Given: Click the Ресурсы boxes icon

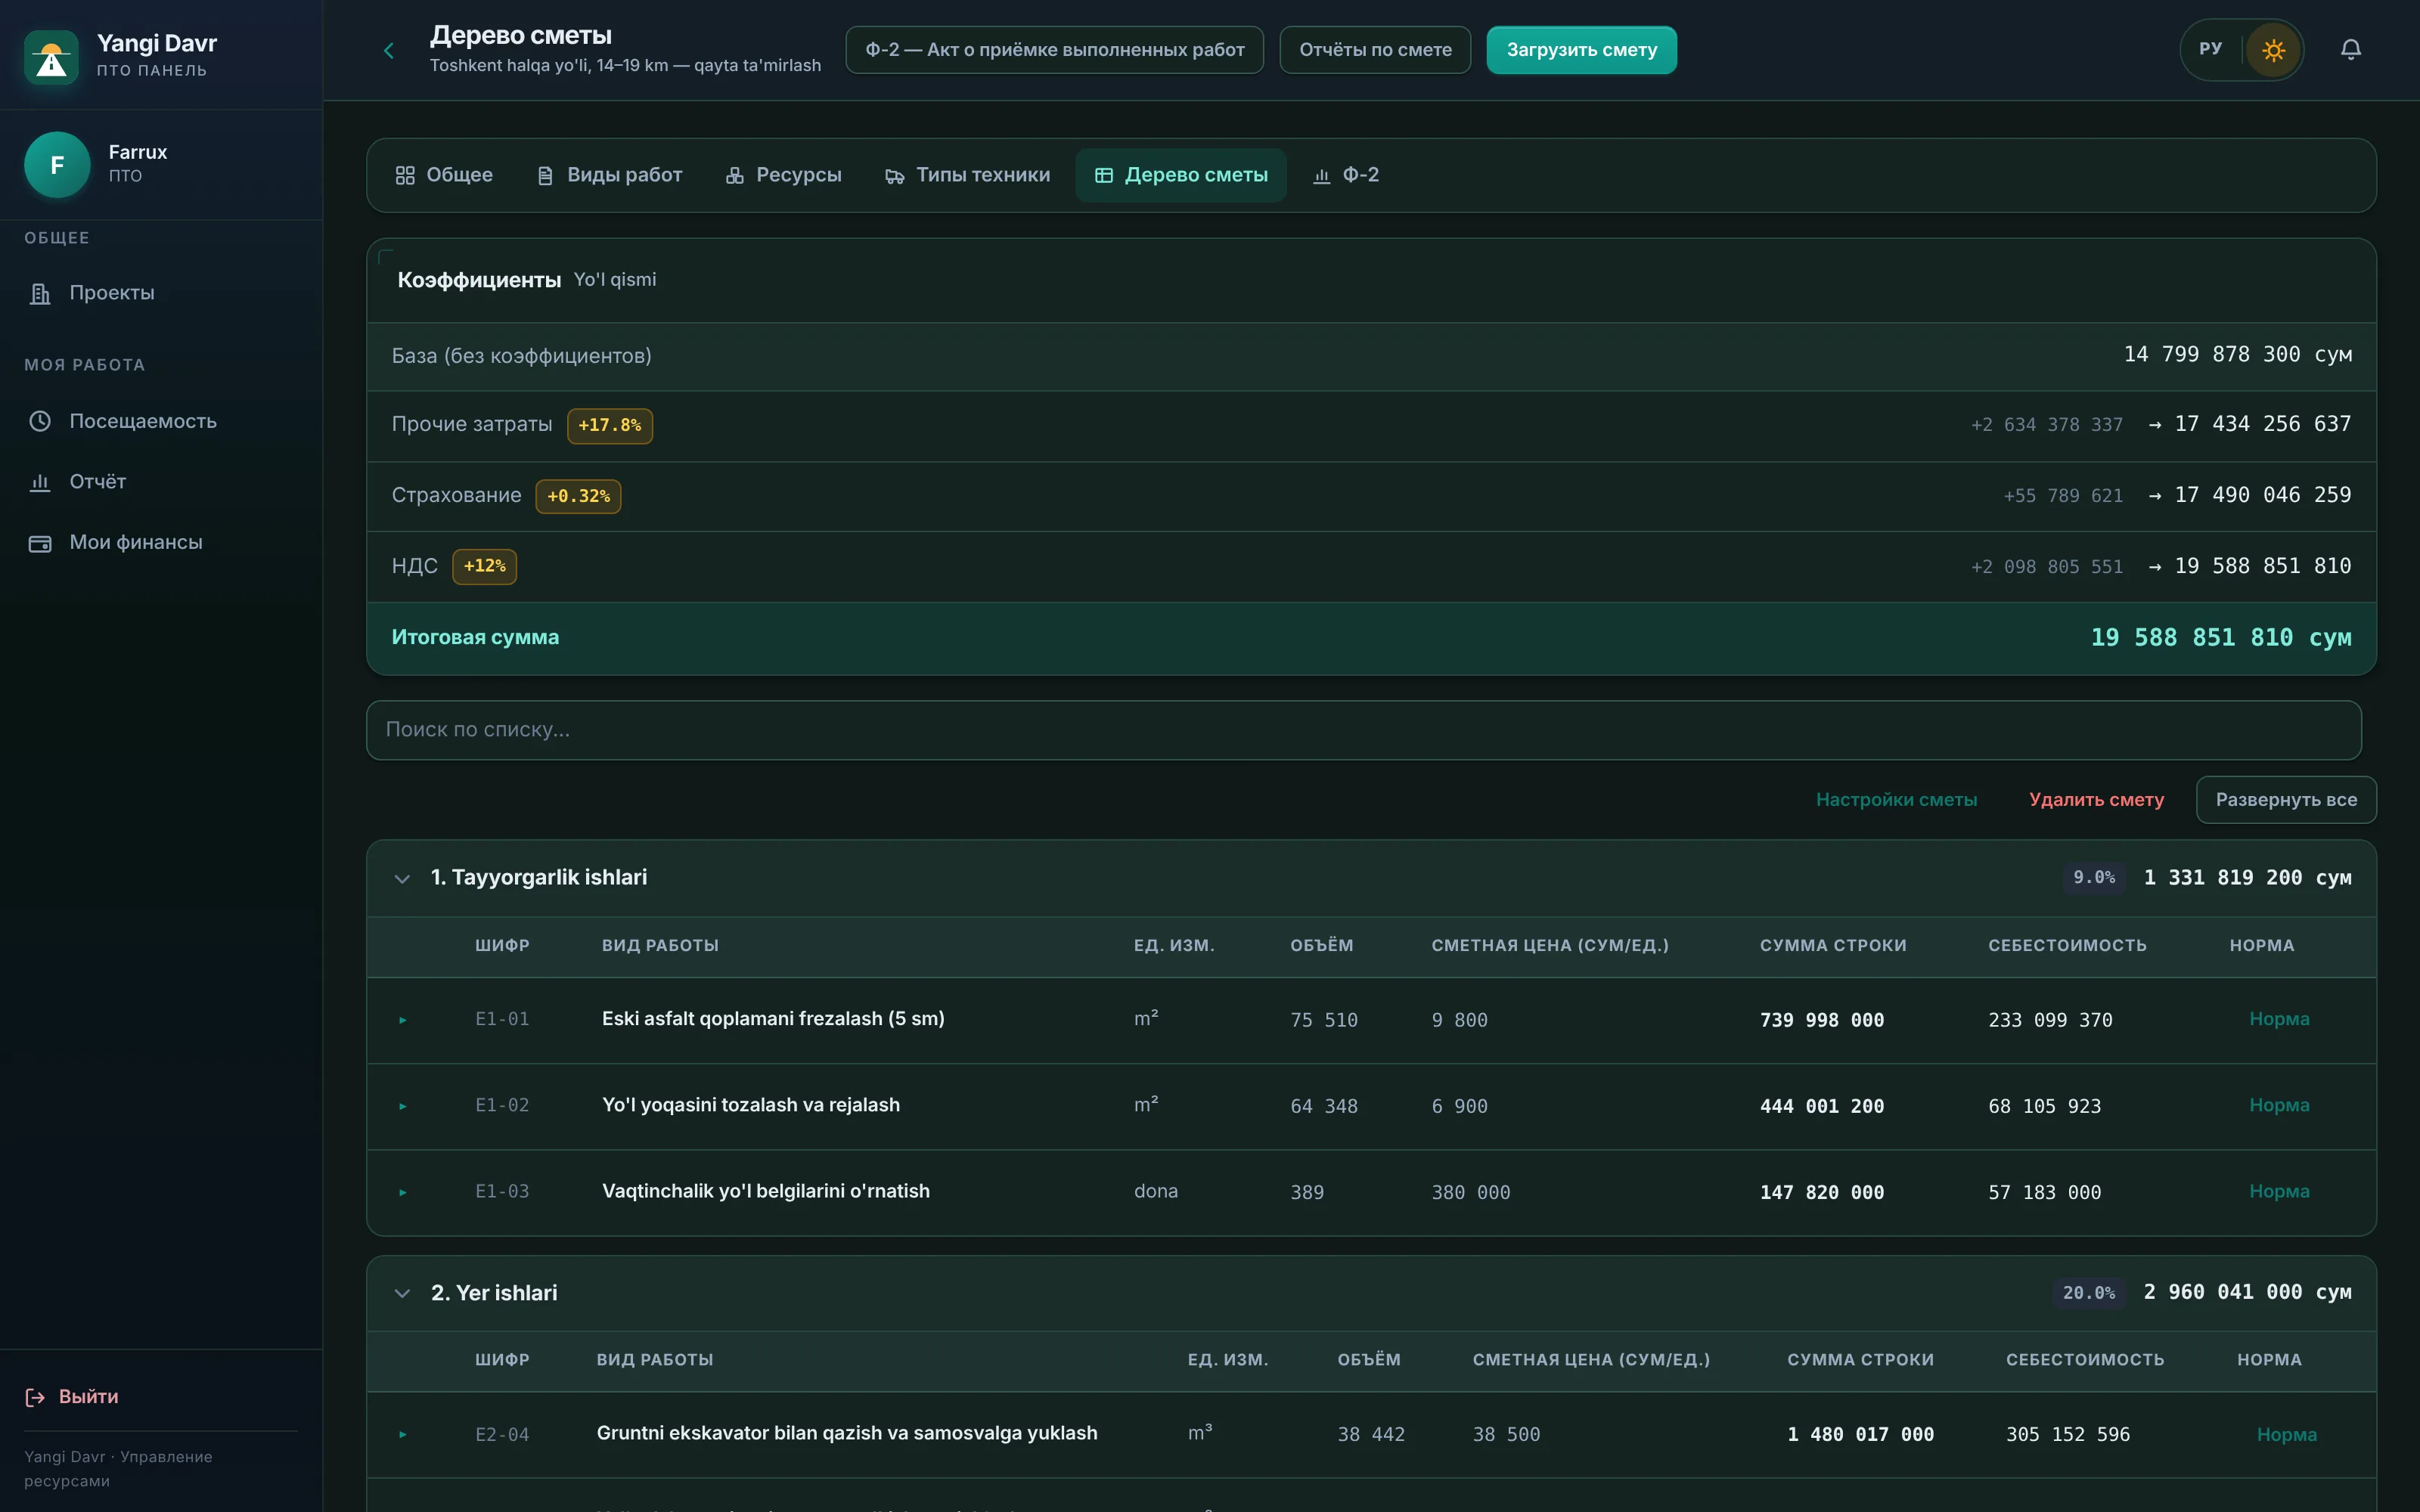Looking at the screenshot, I should (735, 175).
